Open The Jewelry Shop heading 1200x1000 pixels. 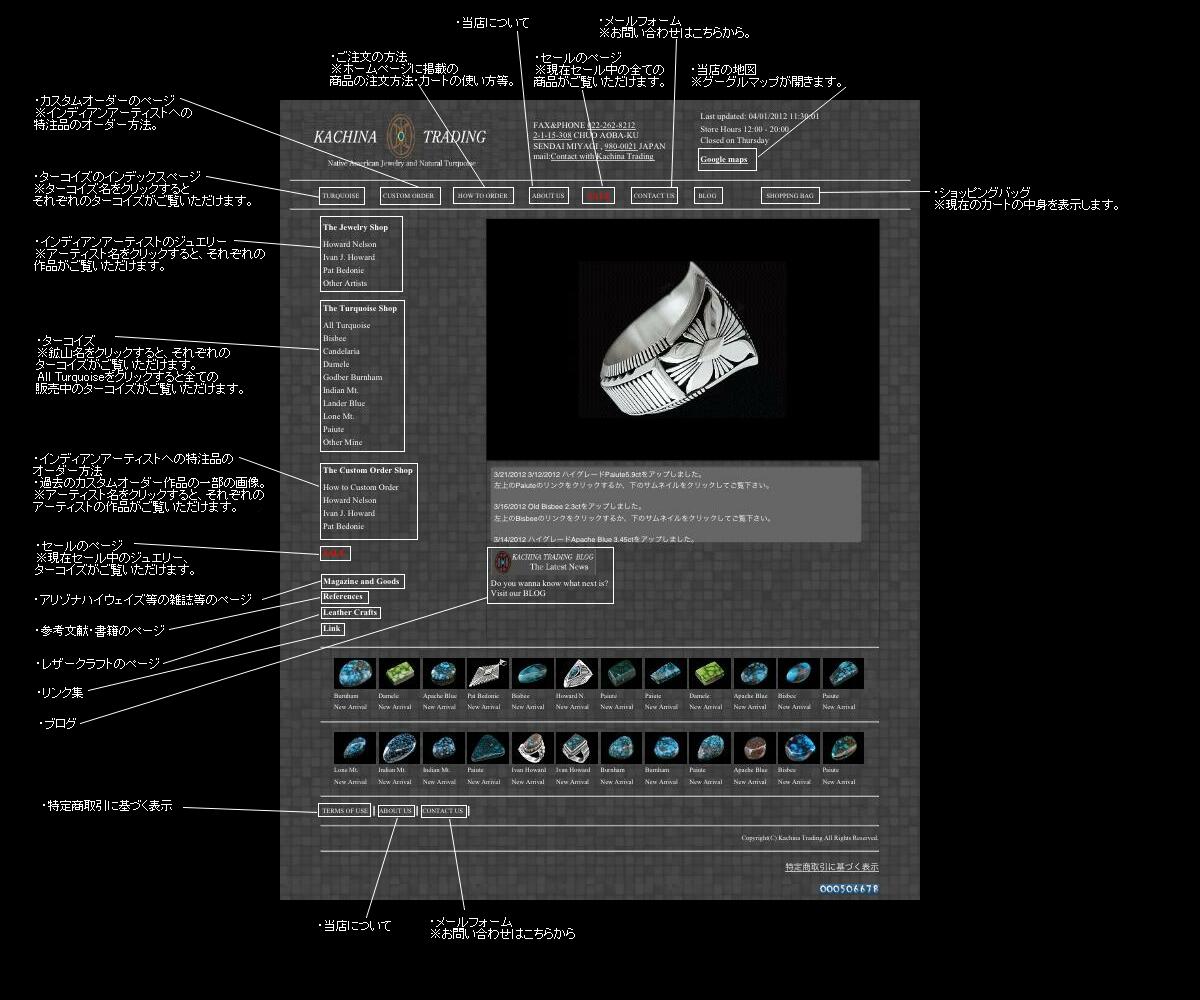point(355,227)
